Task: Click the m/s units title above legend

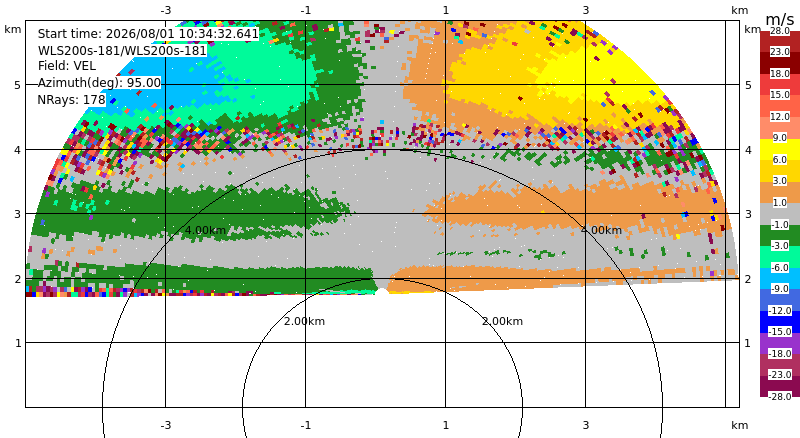Action: pyautogui.click(x=780, y=19)
